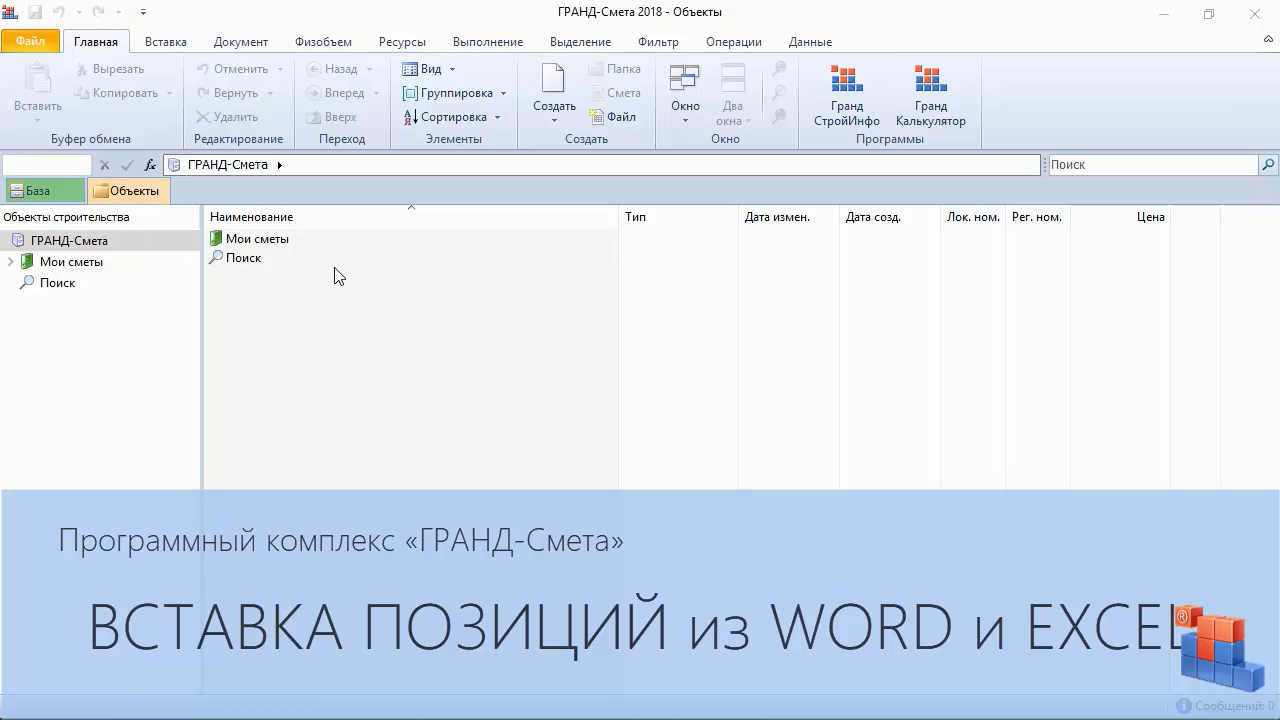Launch Гранд СтройИнфо program

[847, 95]
